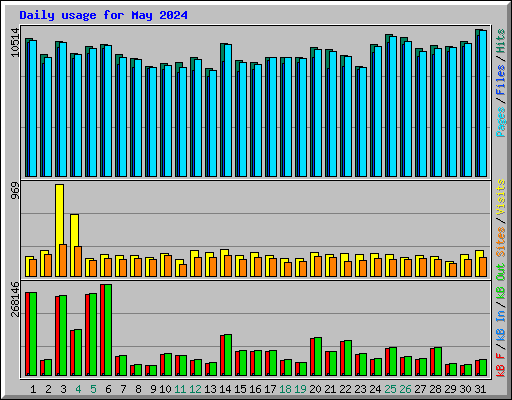Screen dimensions: 512x400
Task: Click day label 6 on the x-axis
Action: pyautogui.click(x=108, y=389)
